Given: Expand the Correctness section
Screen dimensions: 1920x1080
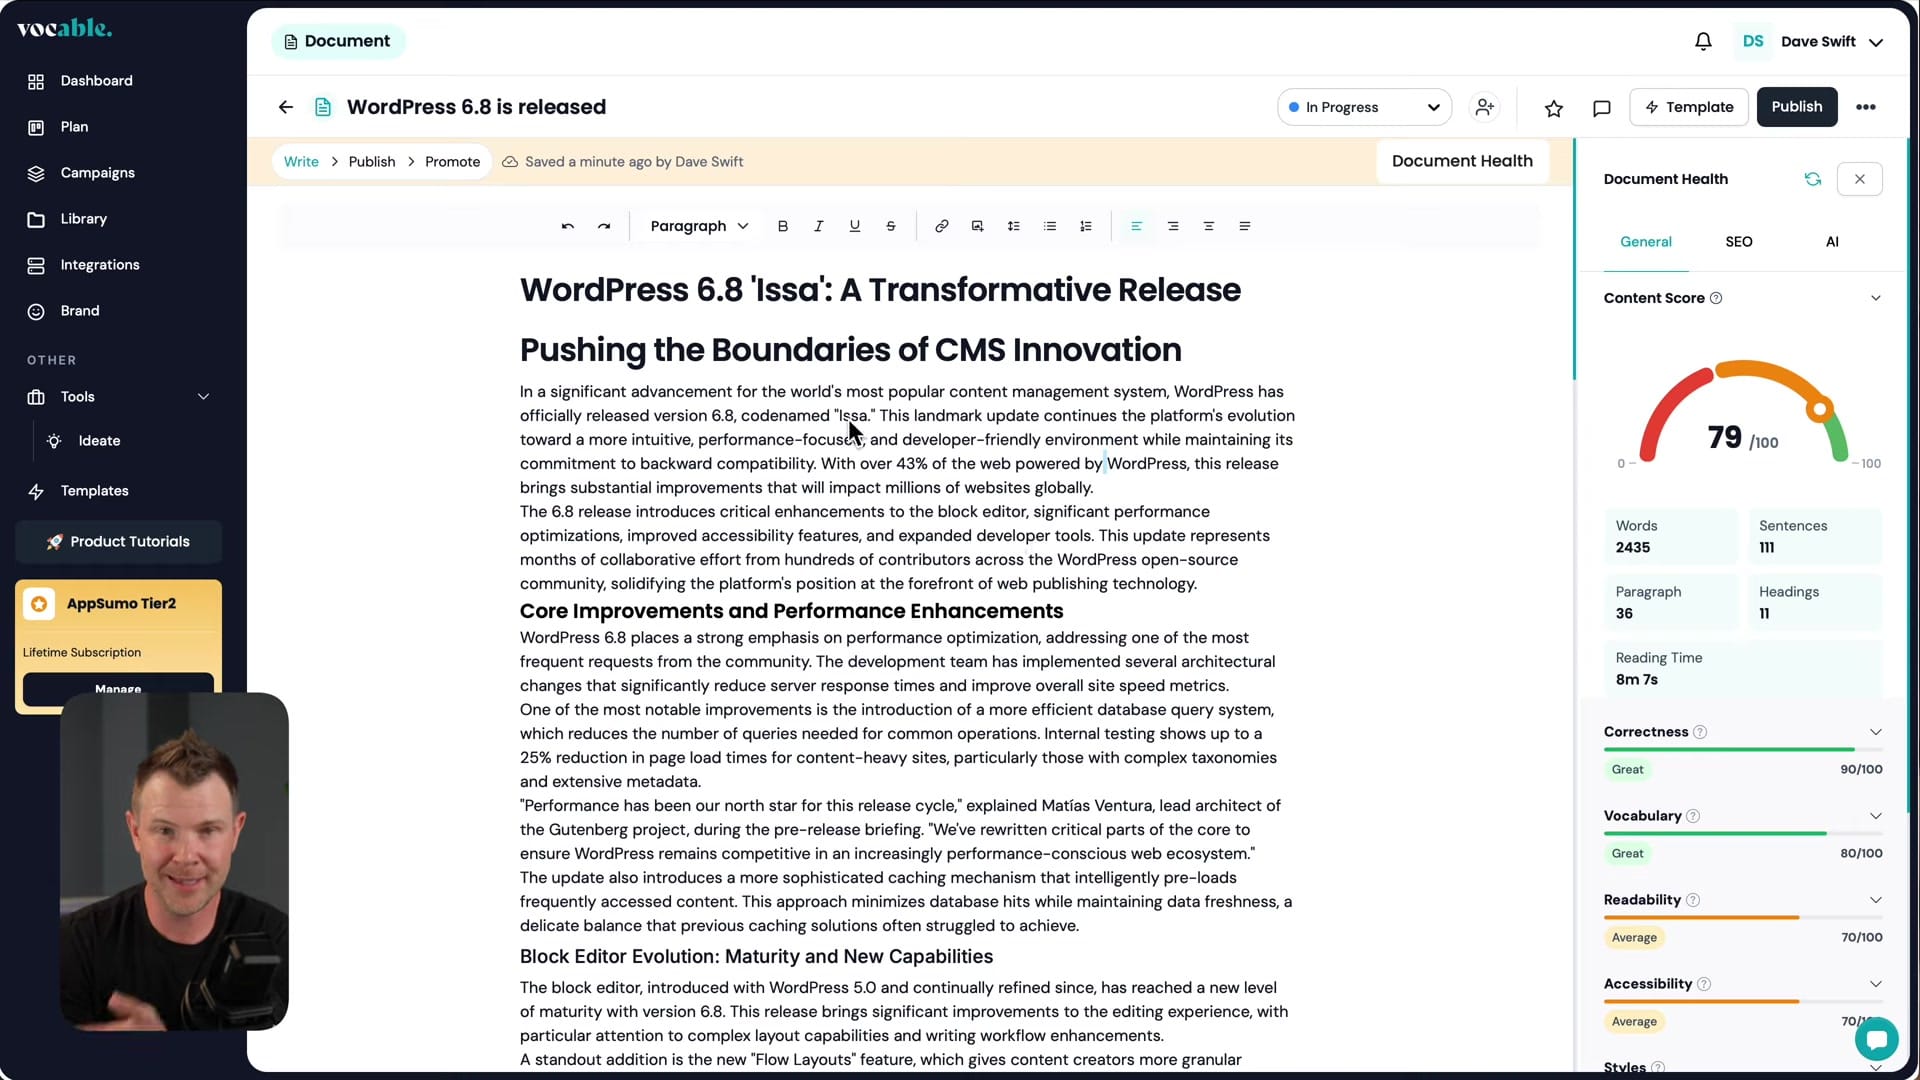Looking at the screenshot, I should [x=1876, y=732].
